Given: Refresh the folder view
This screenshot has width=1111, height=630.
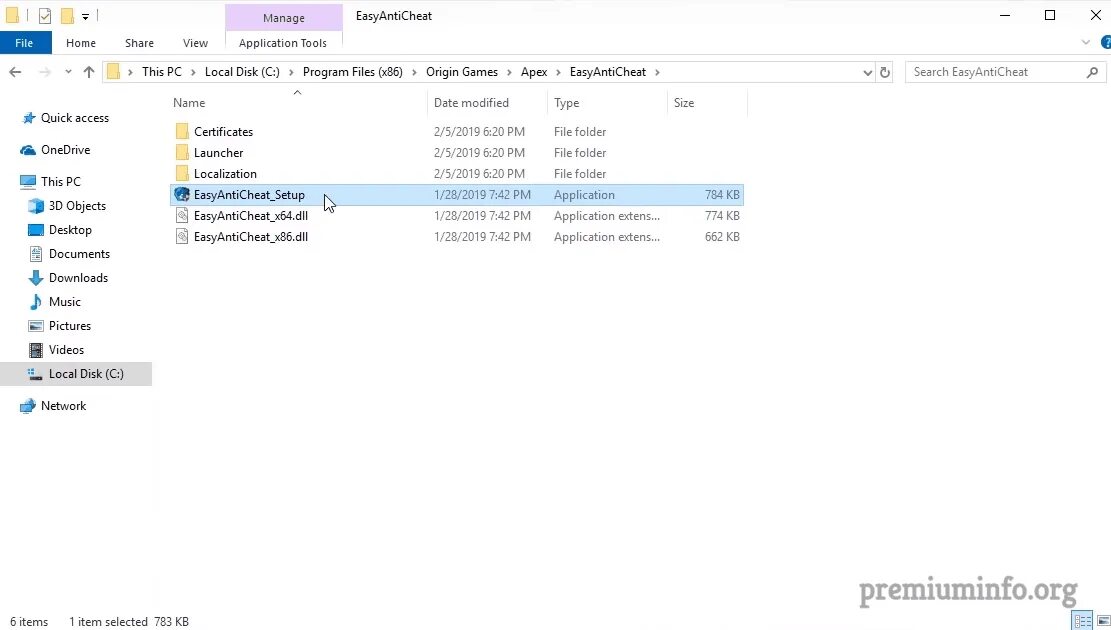Looking at the screenshot, I should click(x=884, y=72).
